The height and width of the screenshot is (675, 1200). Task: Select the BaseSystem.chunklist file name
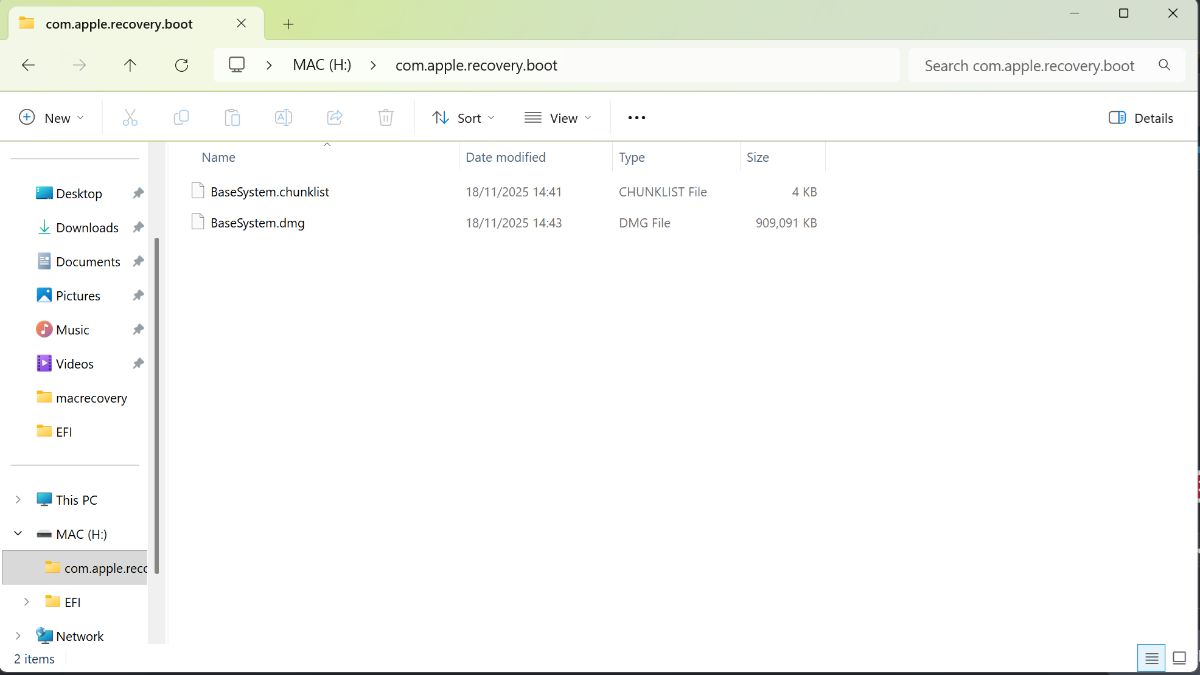(x=270, y=191)
